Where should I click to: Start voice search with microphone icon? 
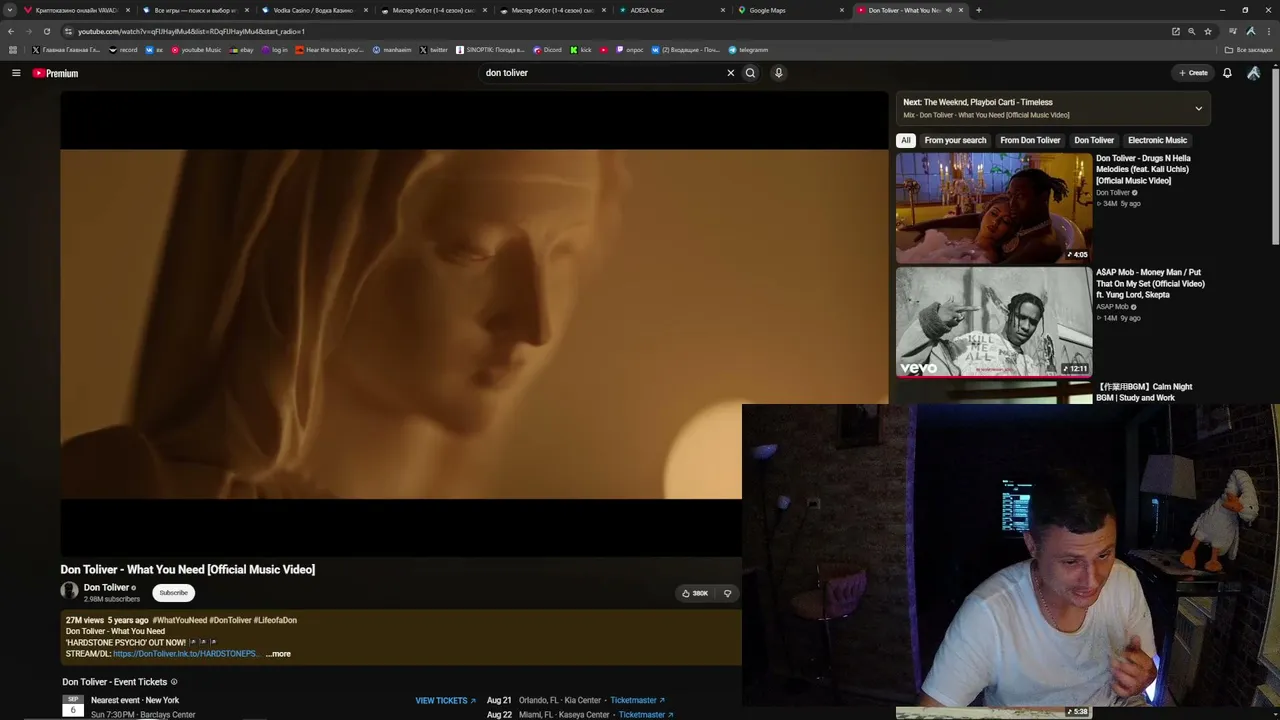tap(778, 73)
